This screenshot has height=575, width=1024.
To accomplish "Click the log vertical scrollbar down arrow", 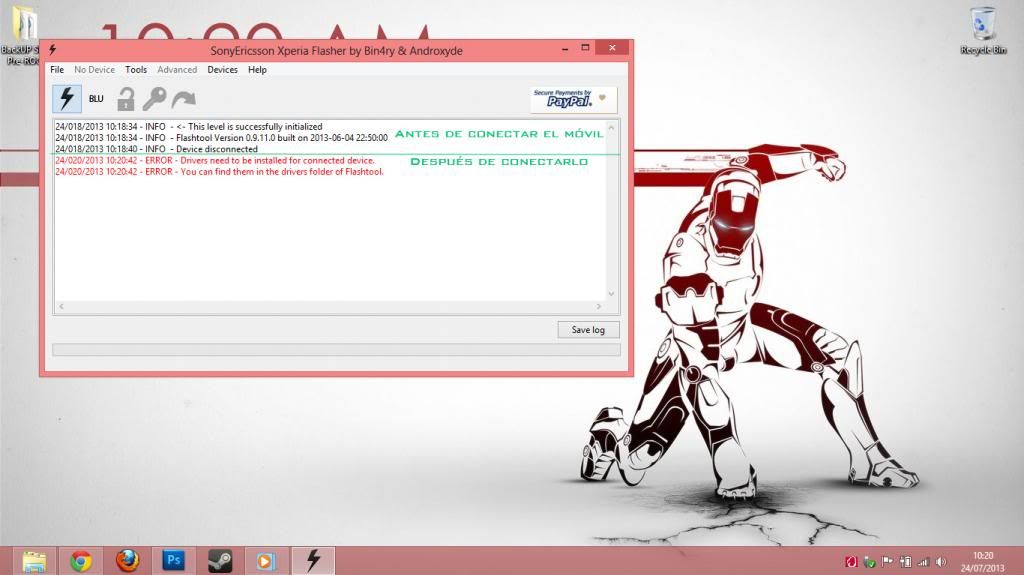I will tap(611, 294).
